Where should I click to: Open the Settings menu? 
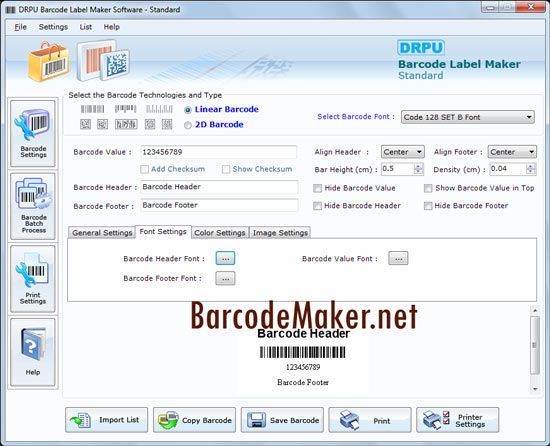click(53, 27)
